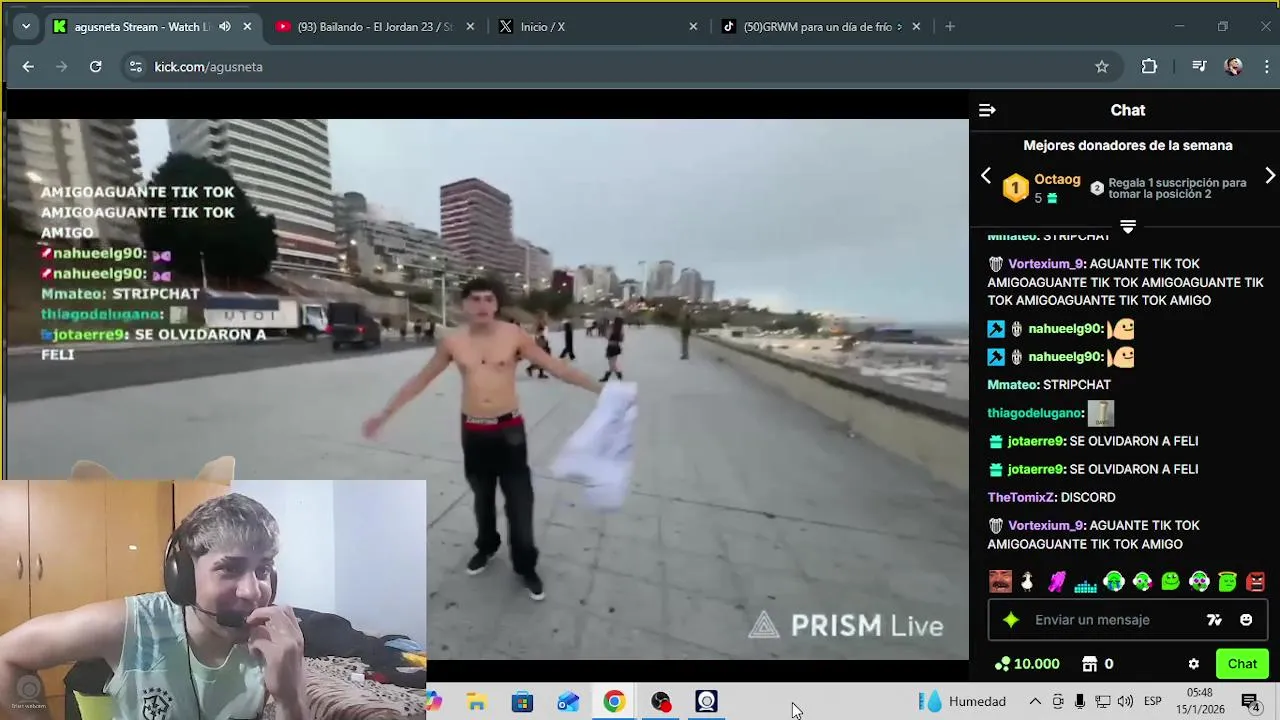Open thiagodelugano username in chat
Screen dimensions: 1280x720
pyautogui.click(x=1035, y=413)
